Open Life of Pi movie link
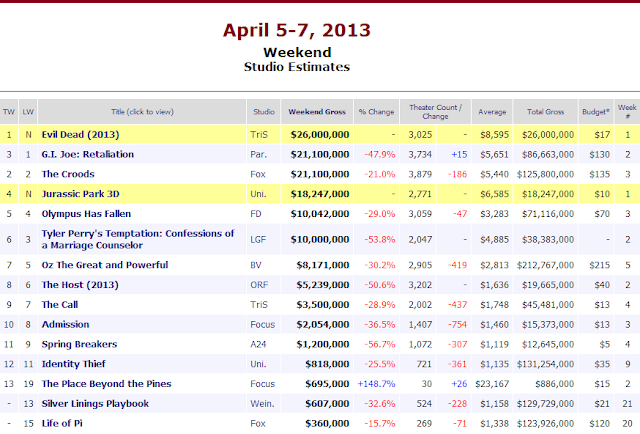 pos(62,423)
